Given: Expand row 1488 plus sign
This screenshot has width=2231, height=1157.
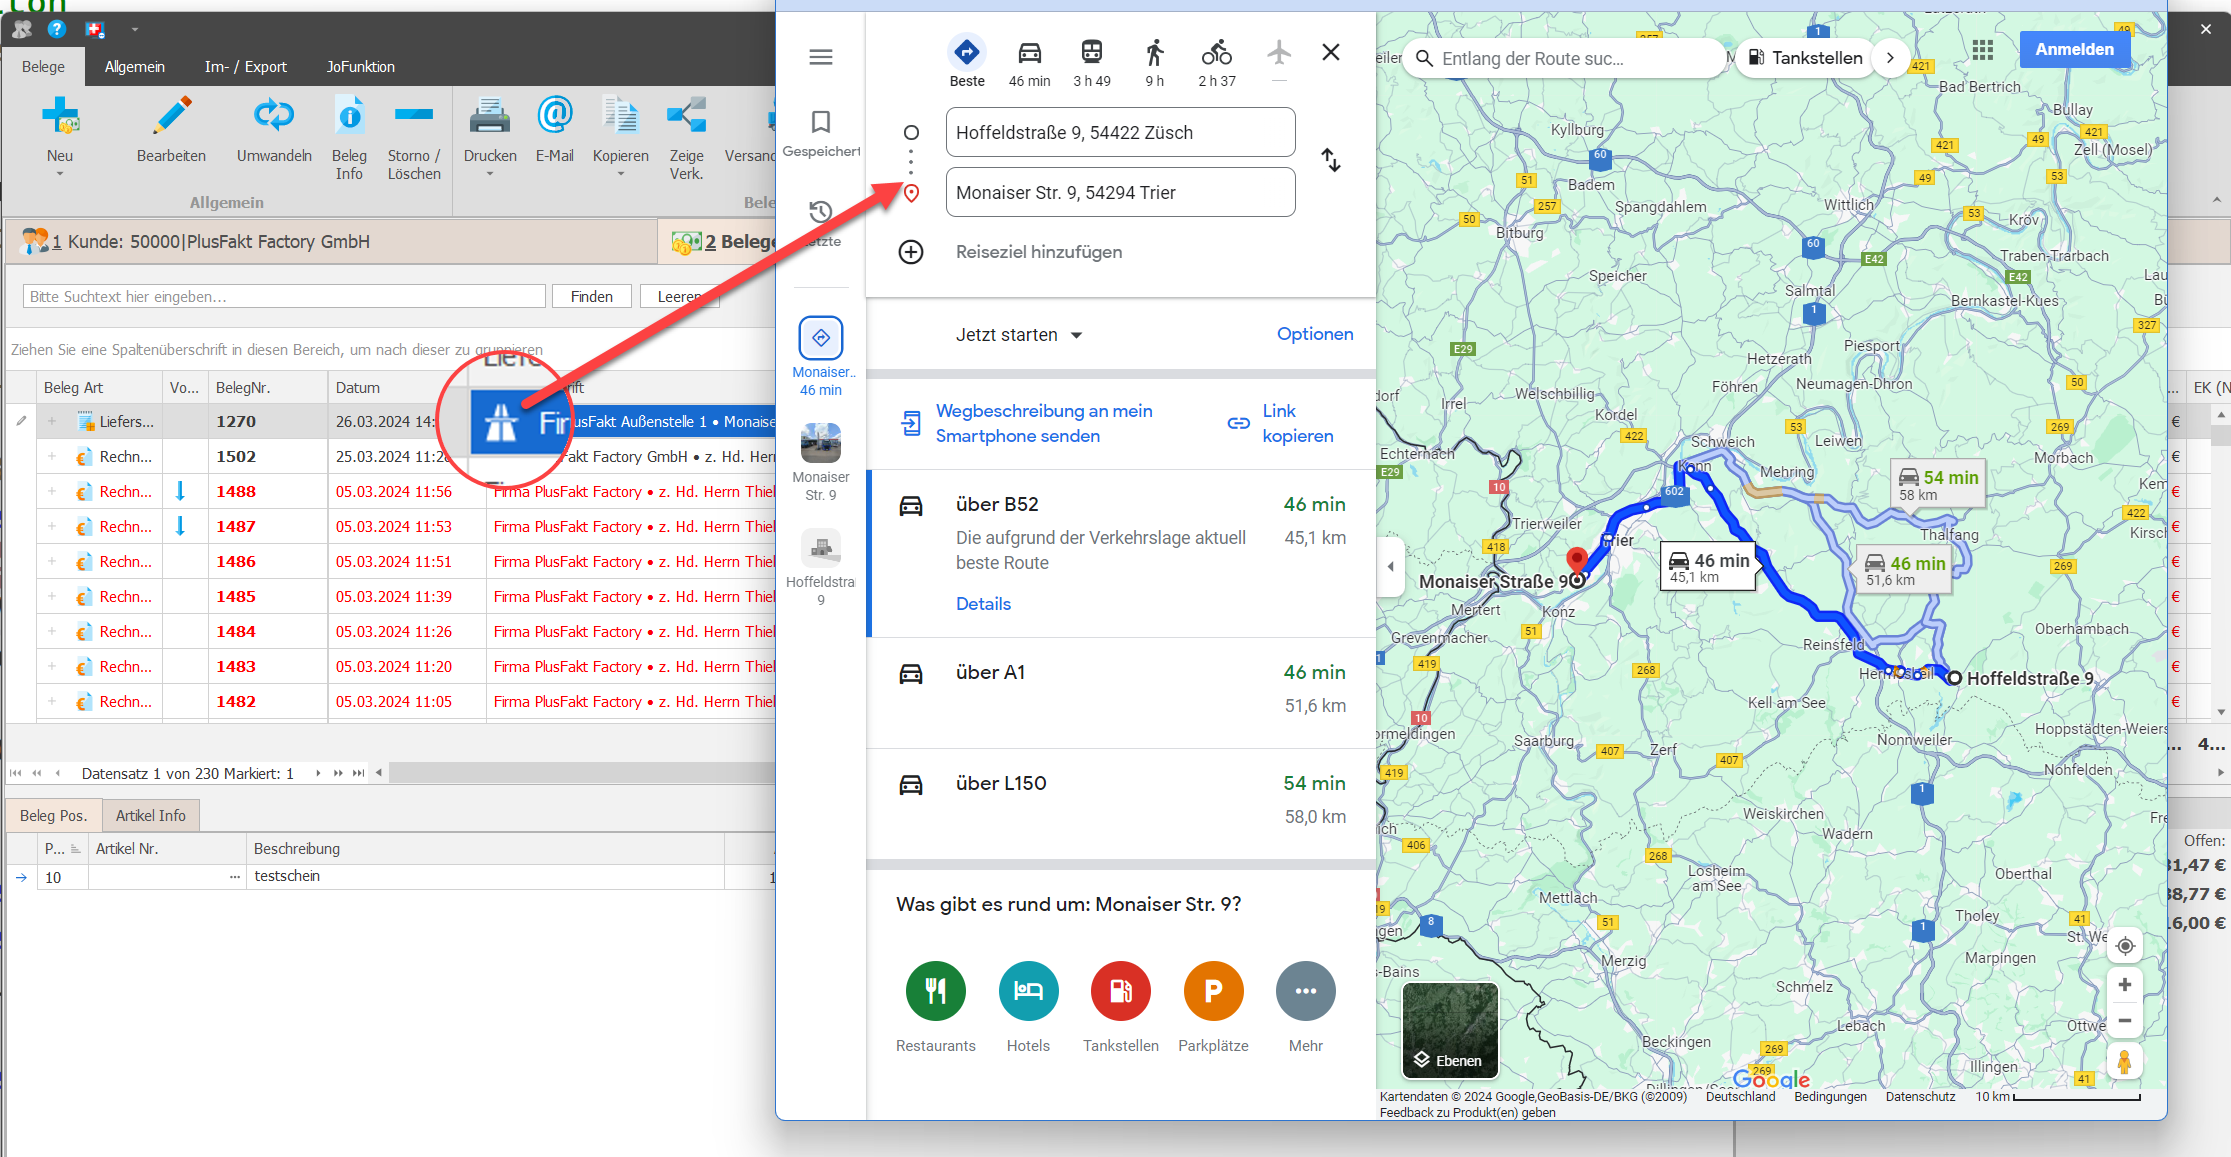Looking at the screenshot, I should 52,491.
